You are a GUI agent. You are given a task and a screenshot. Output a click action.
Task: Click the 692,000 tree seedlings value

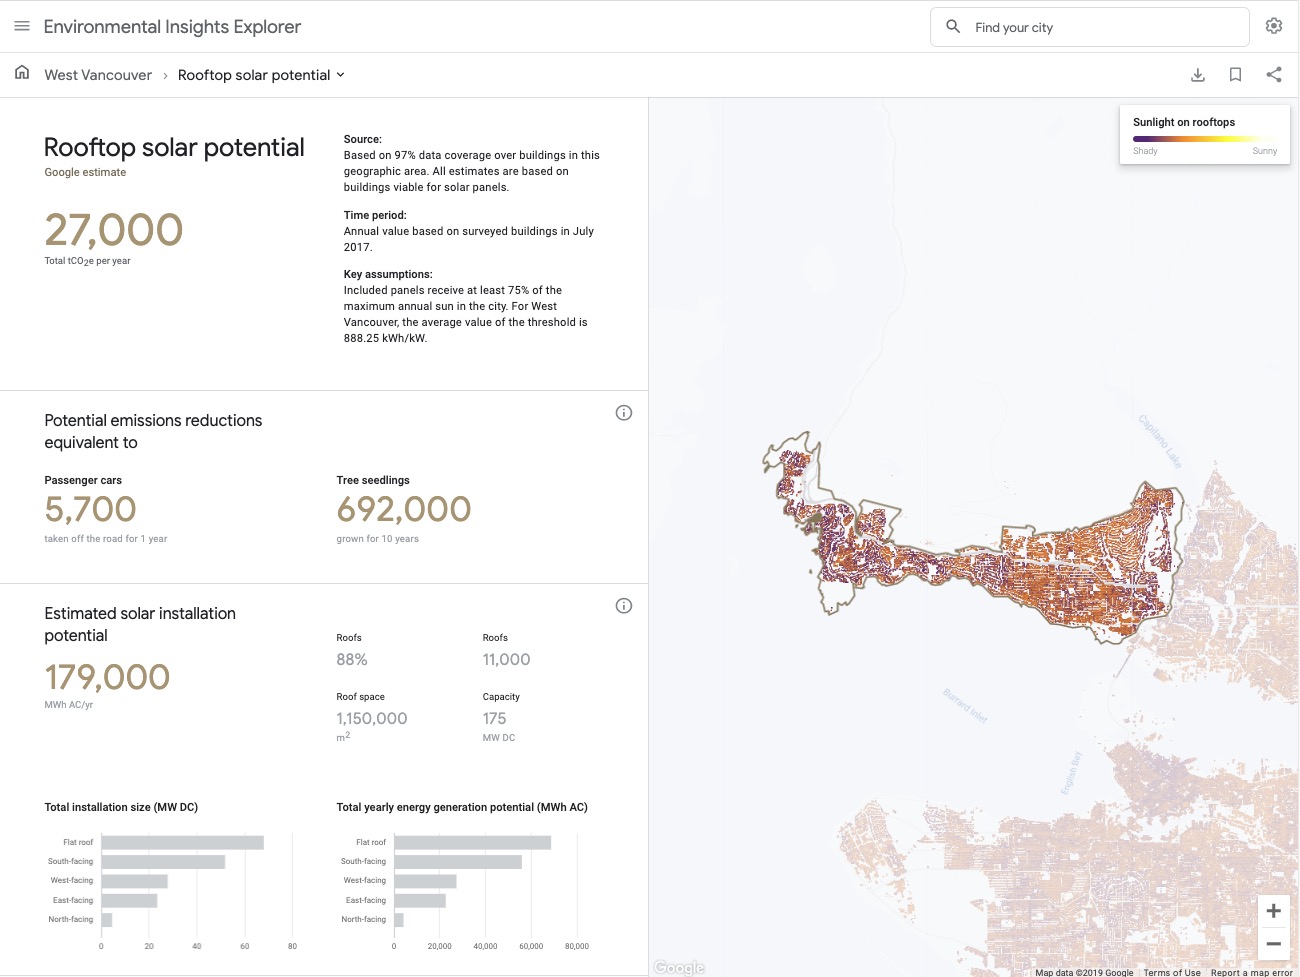(404, 509)
